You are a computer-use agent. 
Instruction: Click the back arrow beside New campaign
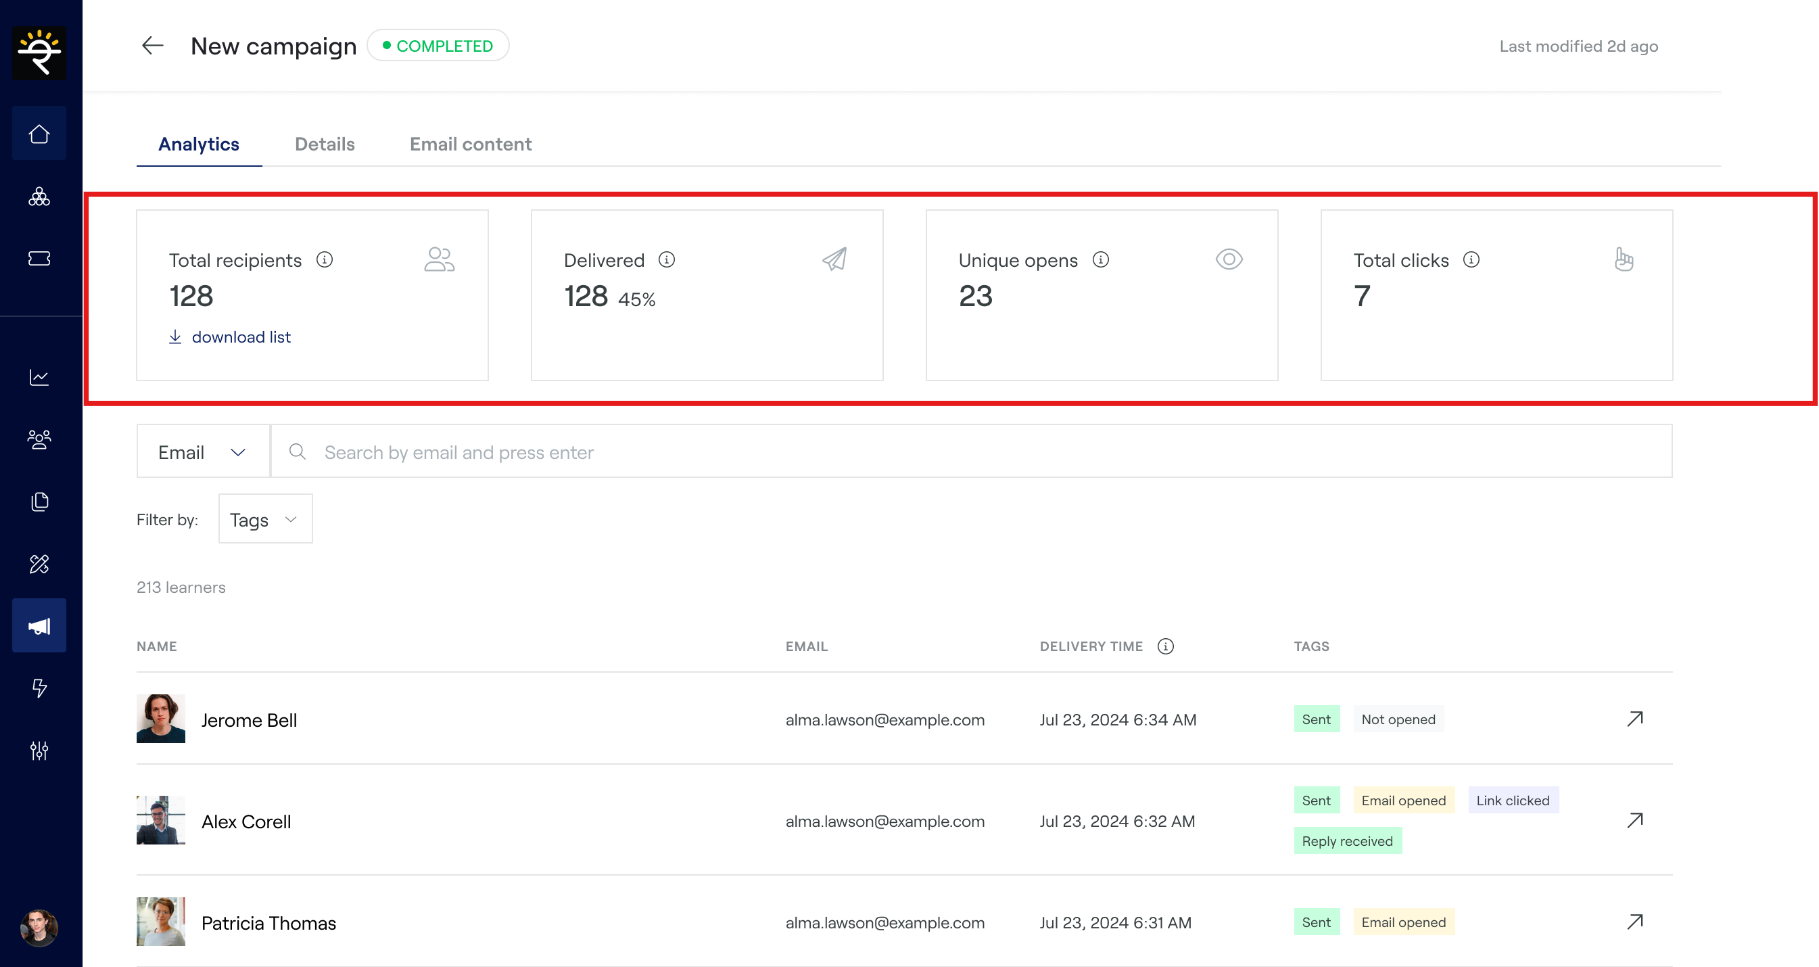(152, 46)
